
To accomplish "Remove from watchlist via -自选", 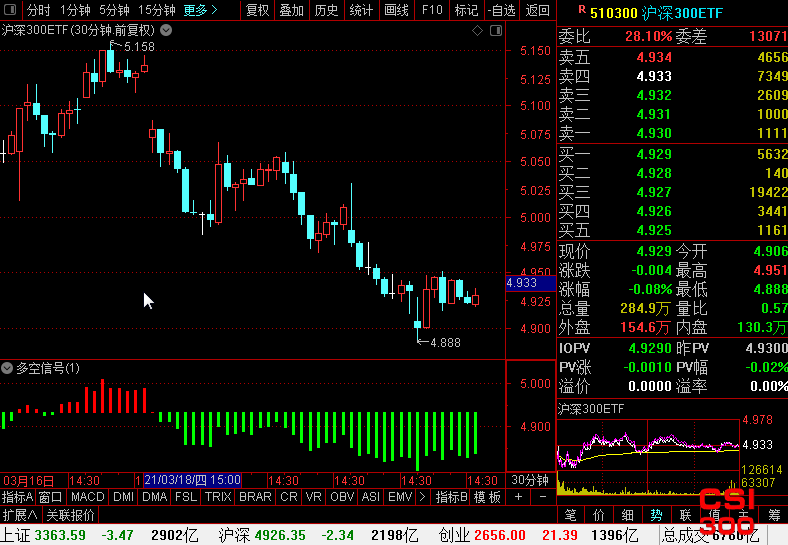I will pos(501,10).
